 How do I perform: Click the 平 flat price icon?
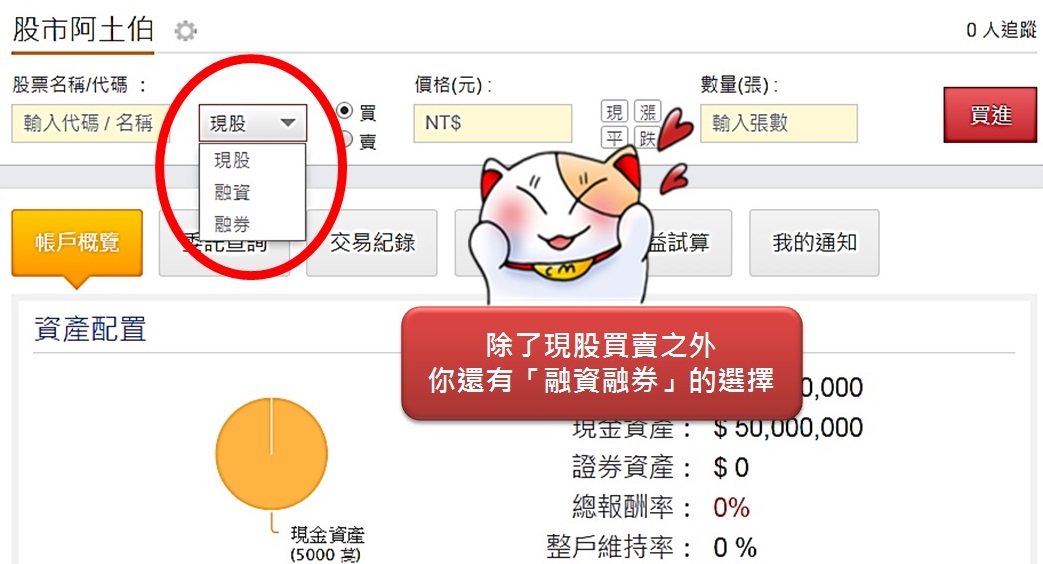(614, 138)
